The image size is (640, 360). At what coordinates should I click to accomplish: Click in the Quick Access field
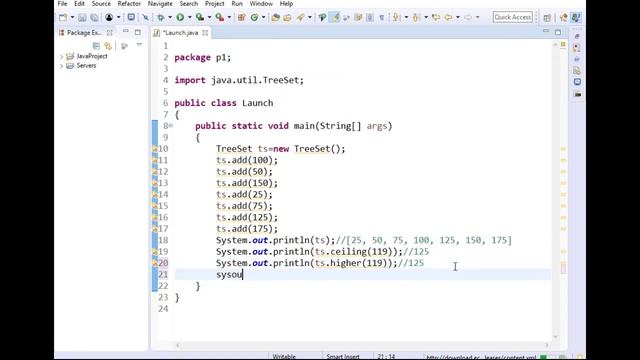tap(513, 17)
